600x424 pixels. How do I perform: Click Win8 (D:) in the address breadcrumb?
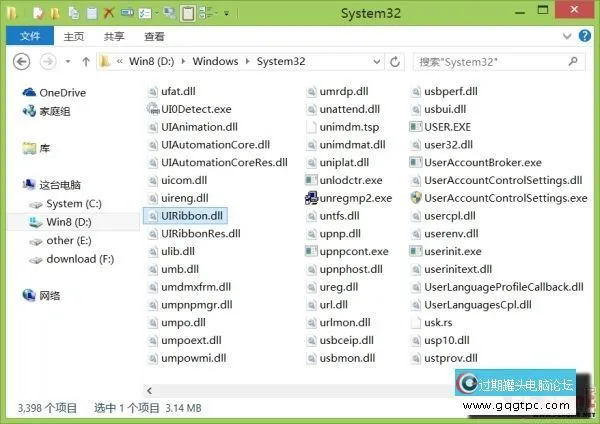point(153,61)
